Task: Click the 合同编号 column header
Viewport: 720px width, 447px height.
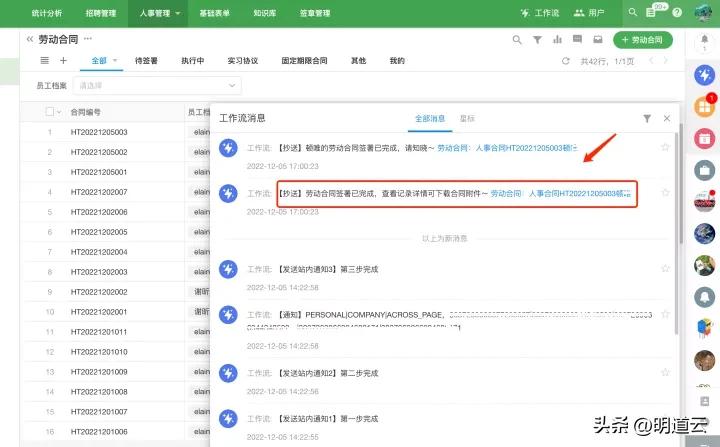Action: click(85, 112)
